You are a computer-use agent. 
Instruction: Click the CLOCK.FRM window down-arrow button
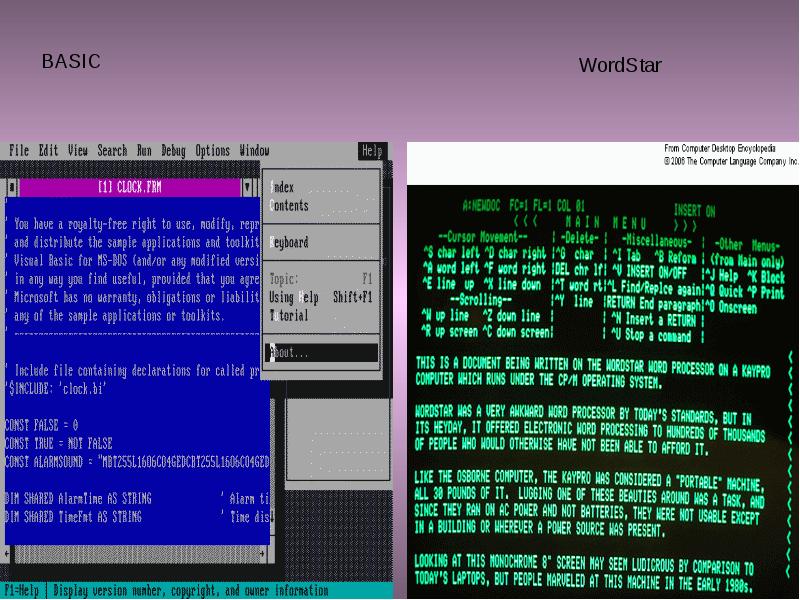click(x=248, y=187)
